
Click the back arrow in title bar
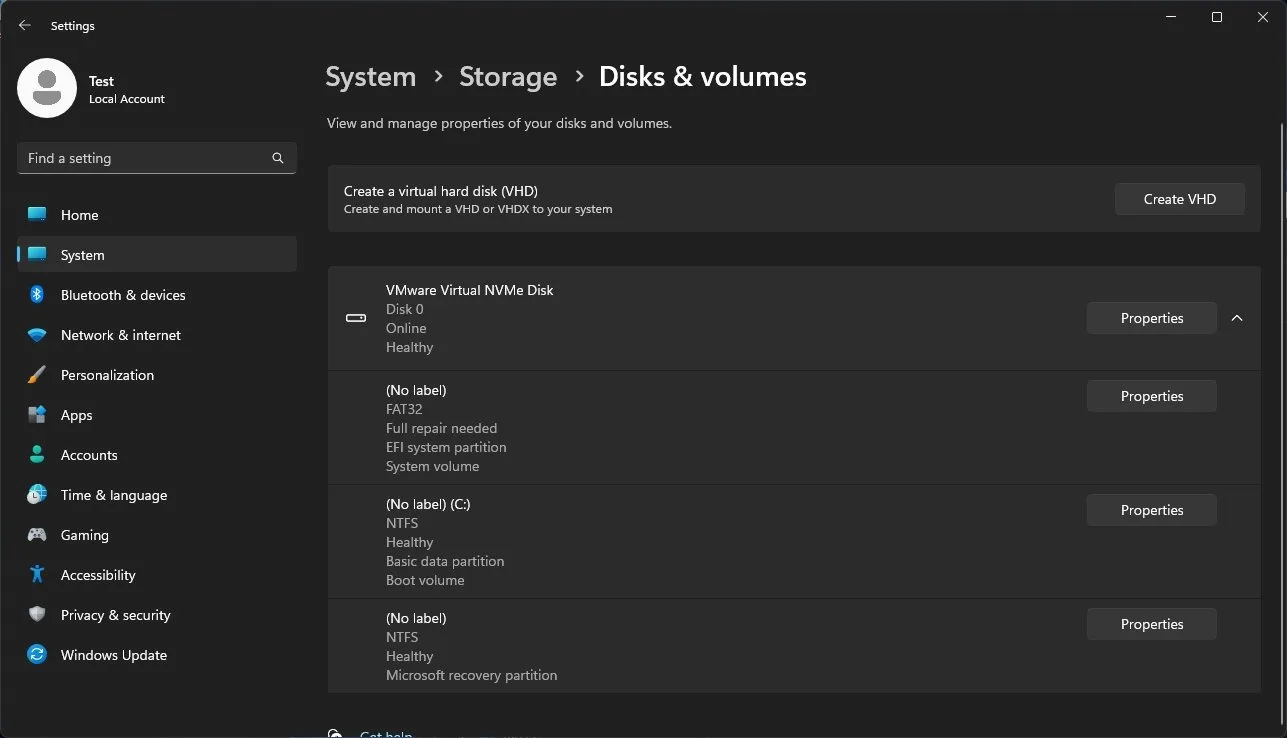coord(25,26)
